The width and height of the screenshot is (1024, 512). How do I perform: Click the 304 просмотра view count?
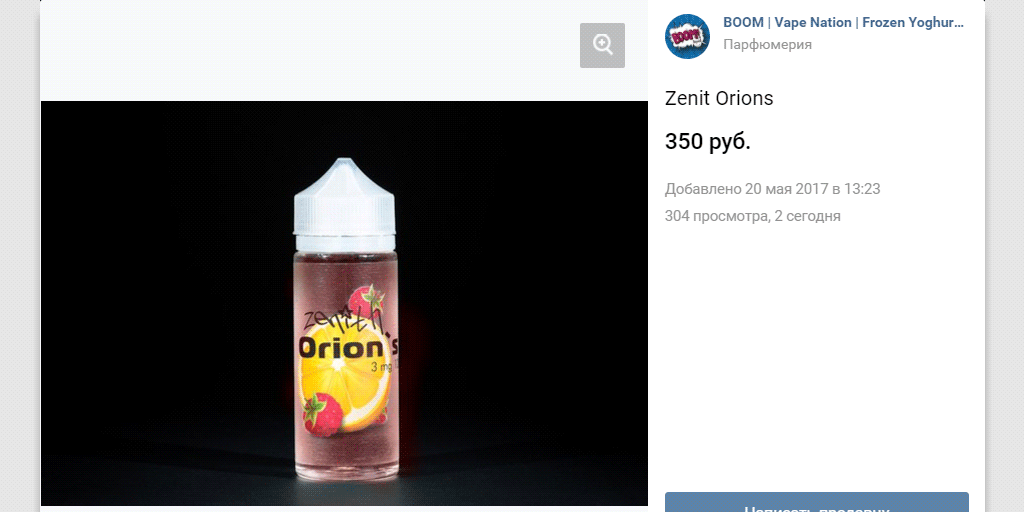(x=716, y=216)
